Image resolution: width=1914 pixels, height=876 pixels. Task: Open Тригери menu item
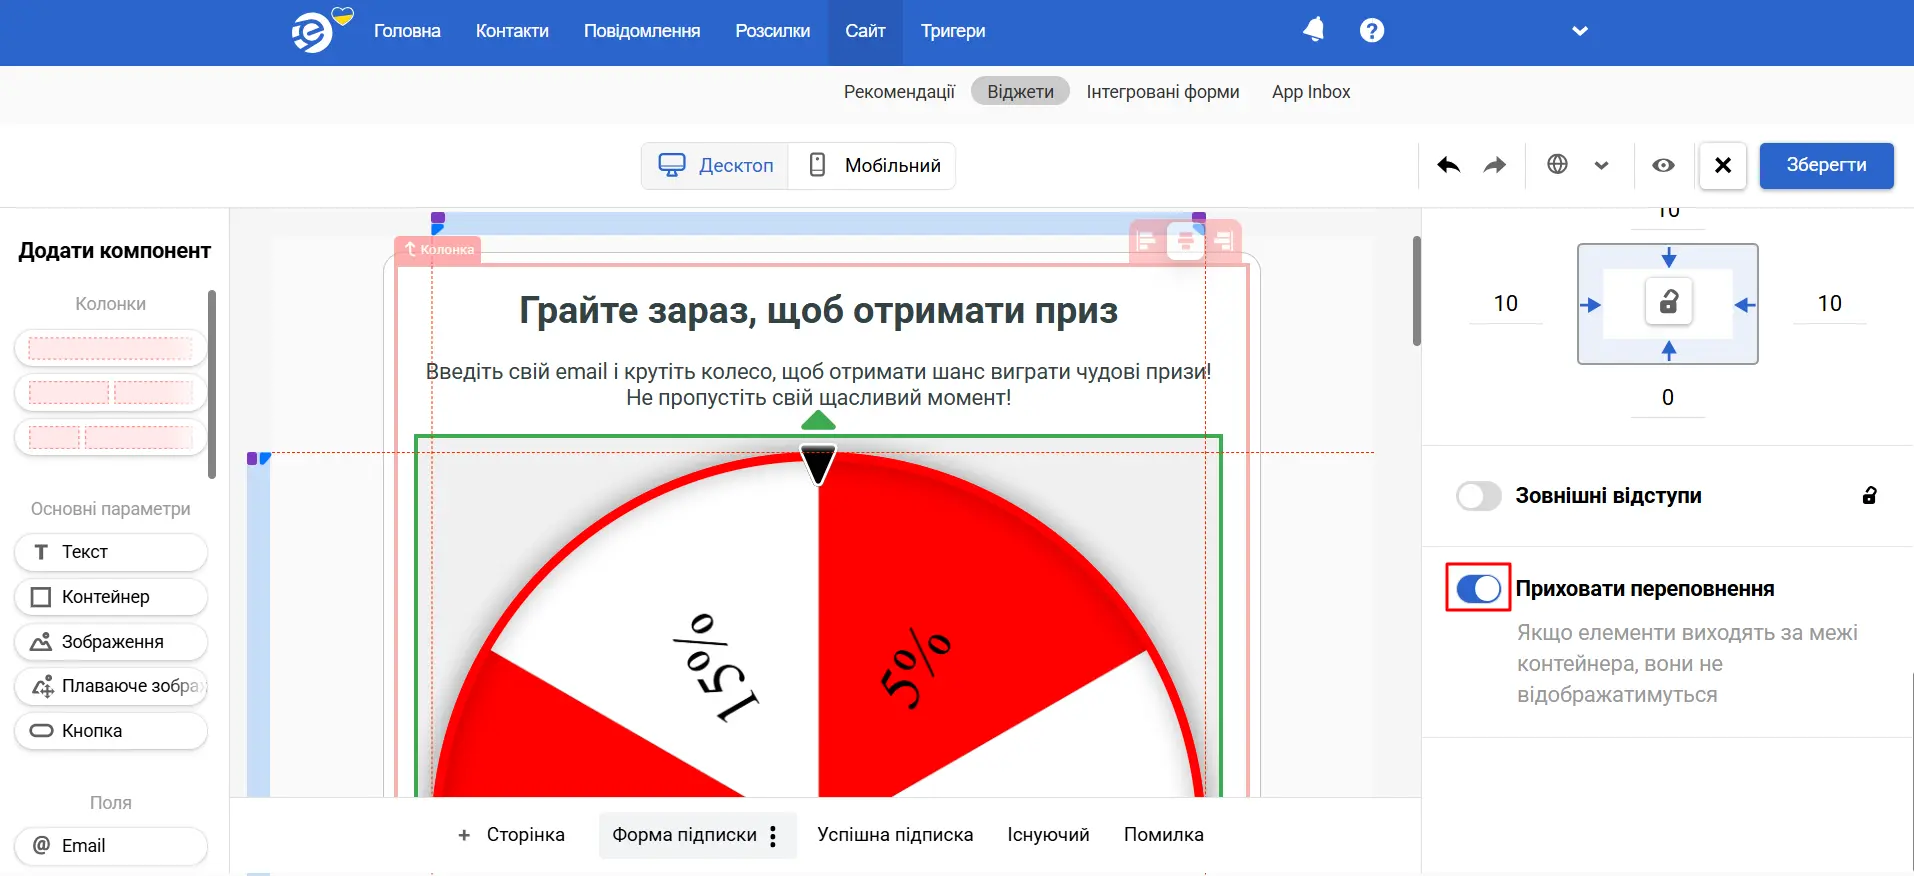pos(953,31)
